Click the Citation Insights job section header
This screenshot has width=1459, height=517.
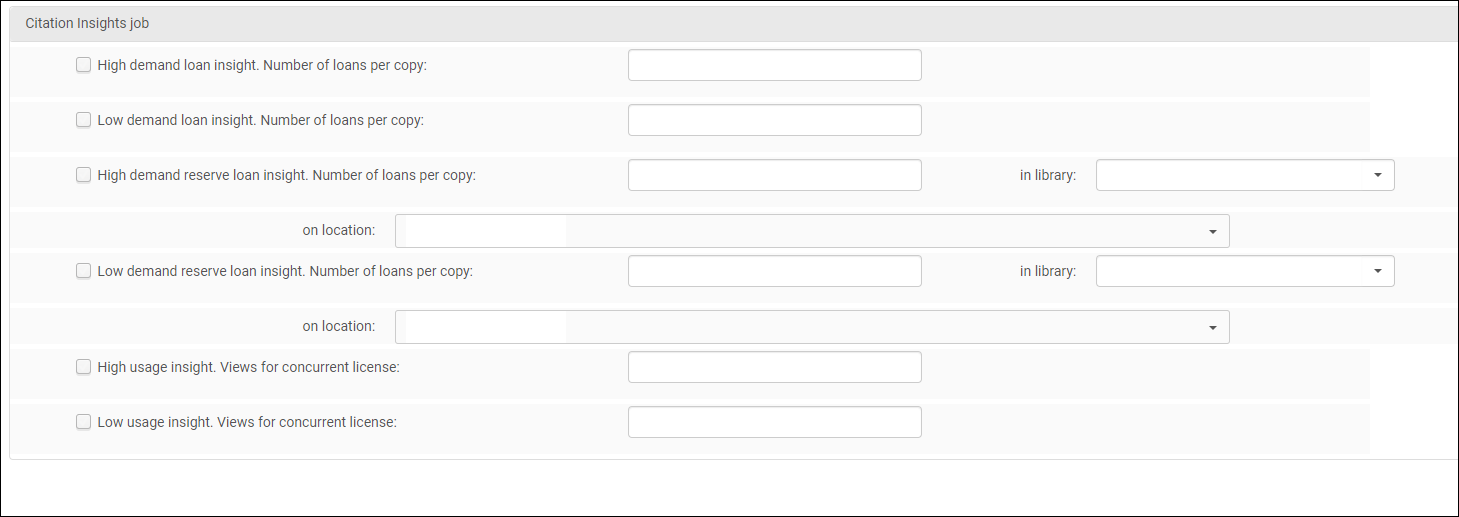tap(87, 23)
